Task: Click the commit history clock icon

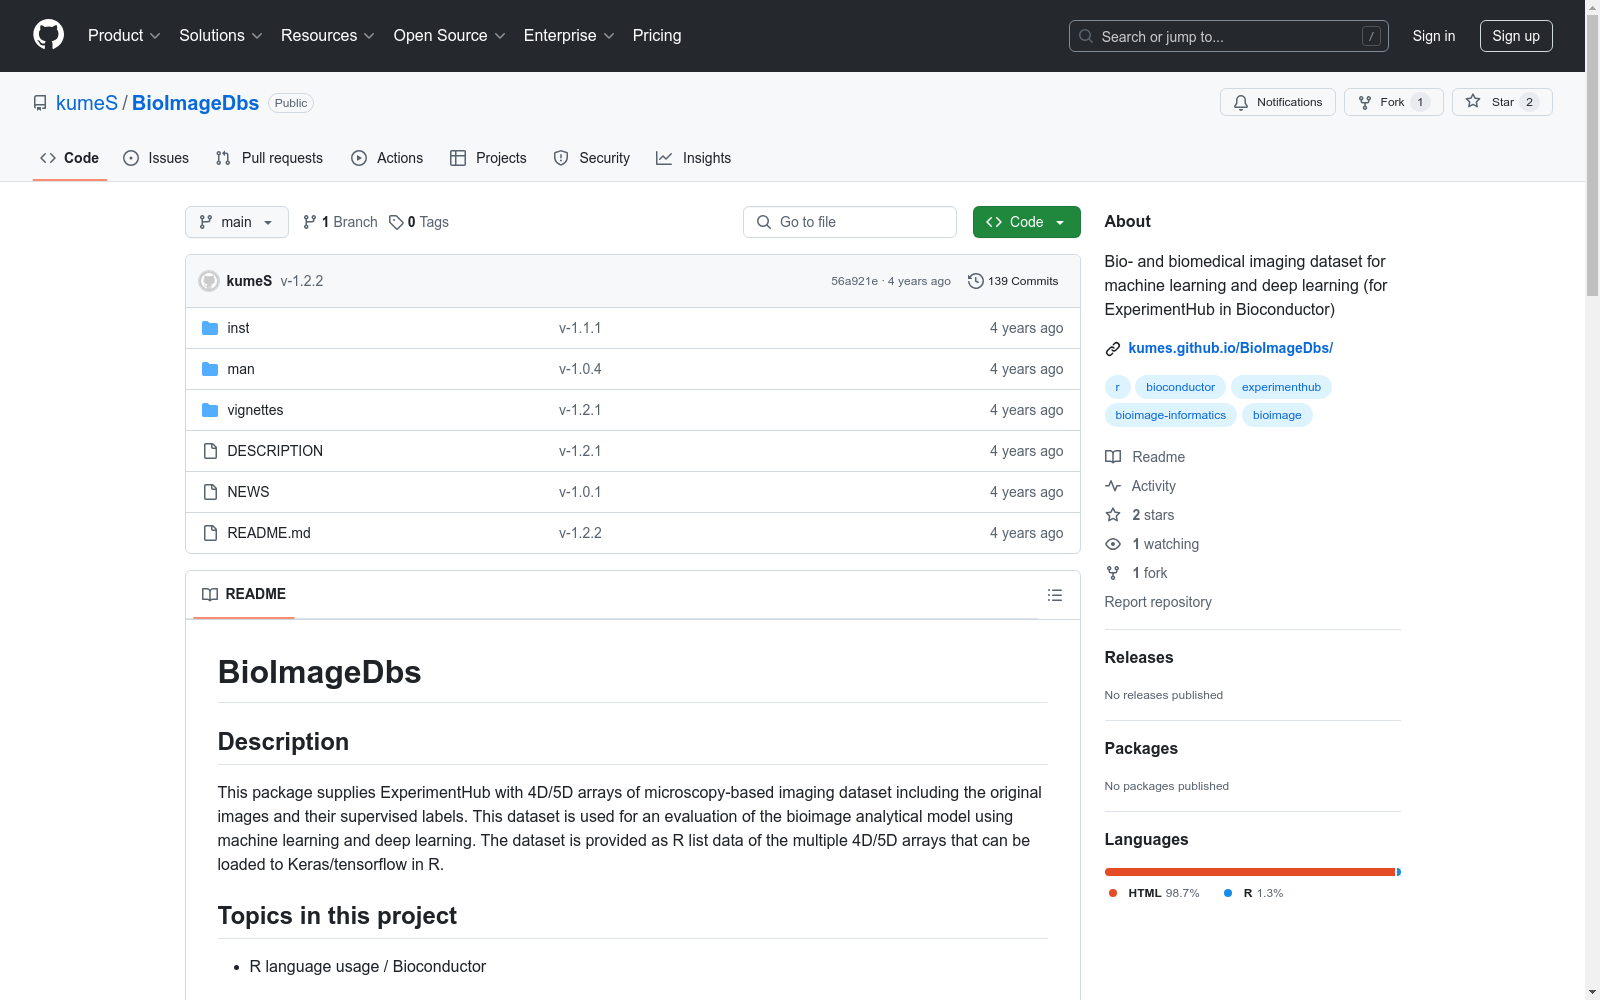Action: coord(976,281)
